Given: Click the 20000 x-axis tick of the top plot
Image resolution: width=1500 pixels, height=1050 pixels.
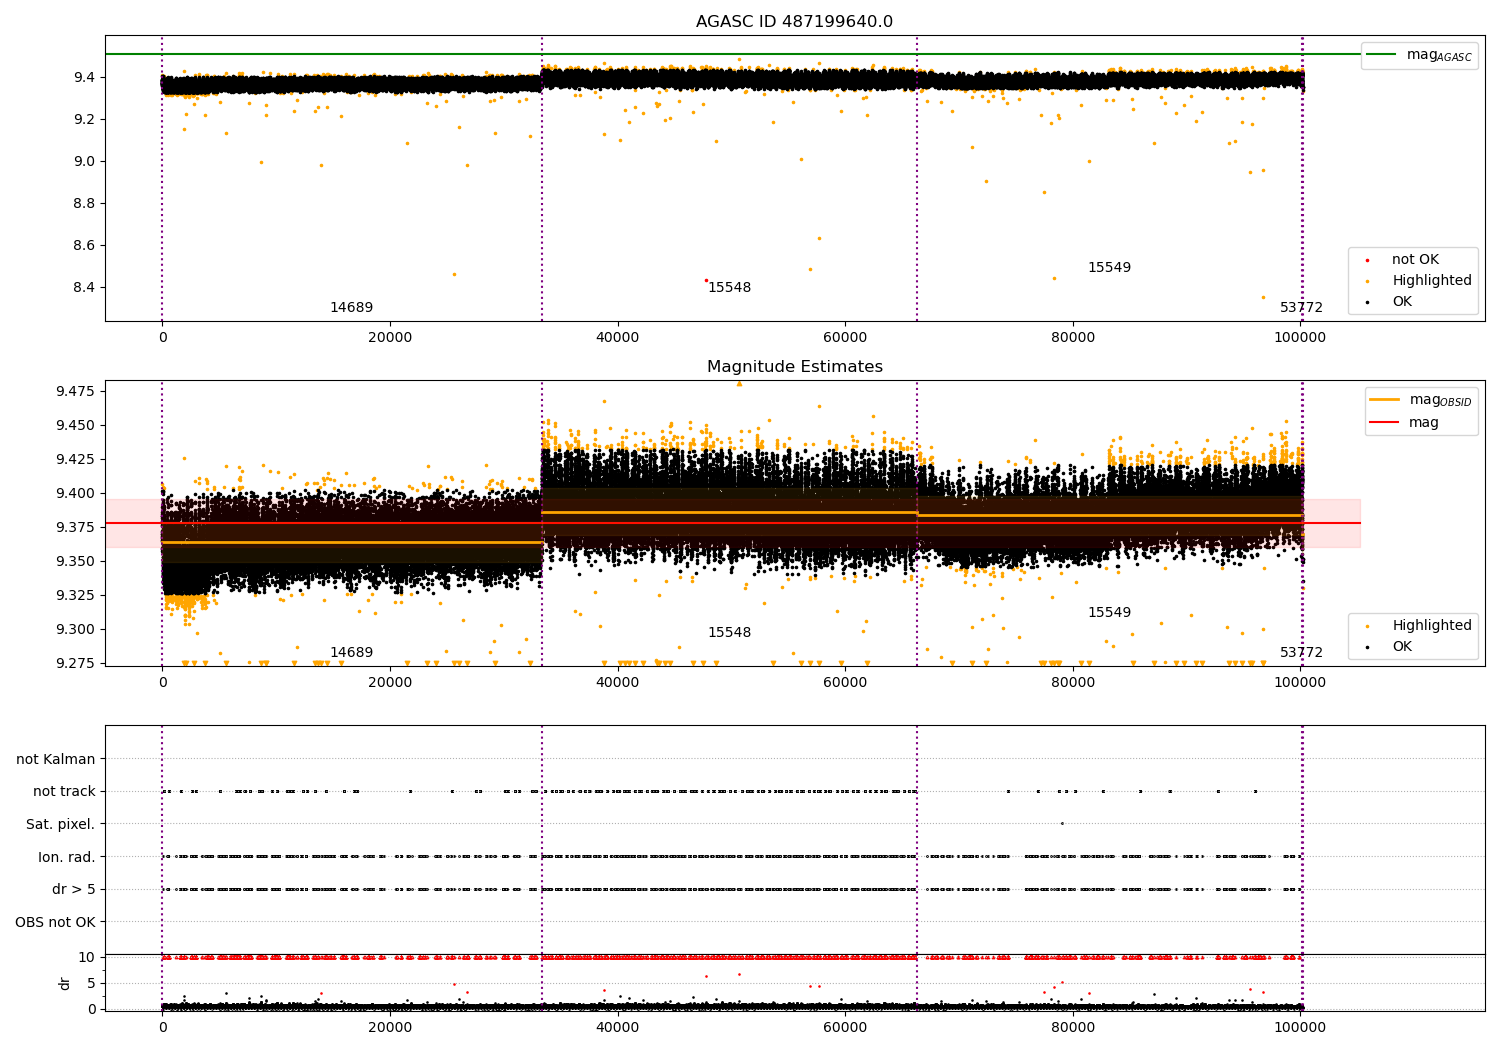Looking at the screenshot, I should click(x=390, y=337).
